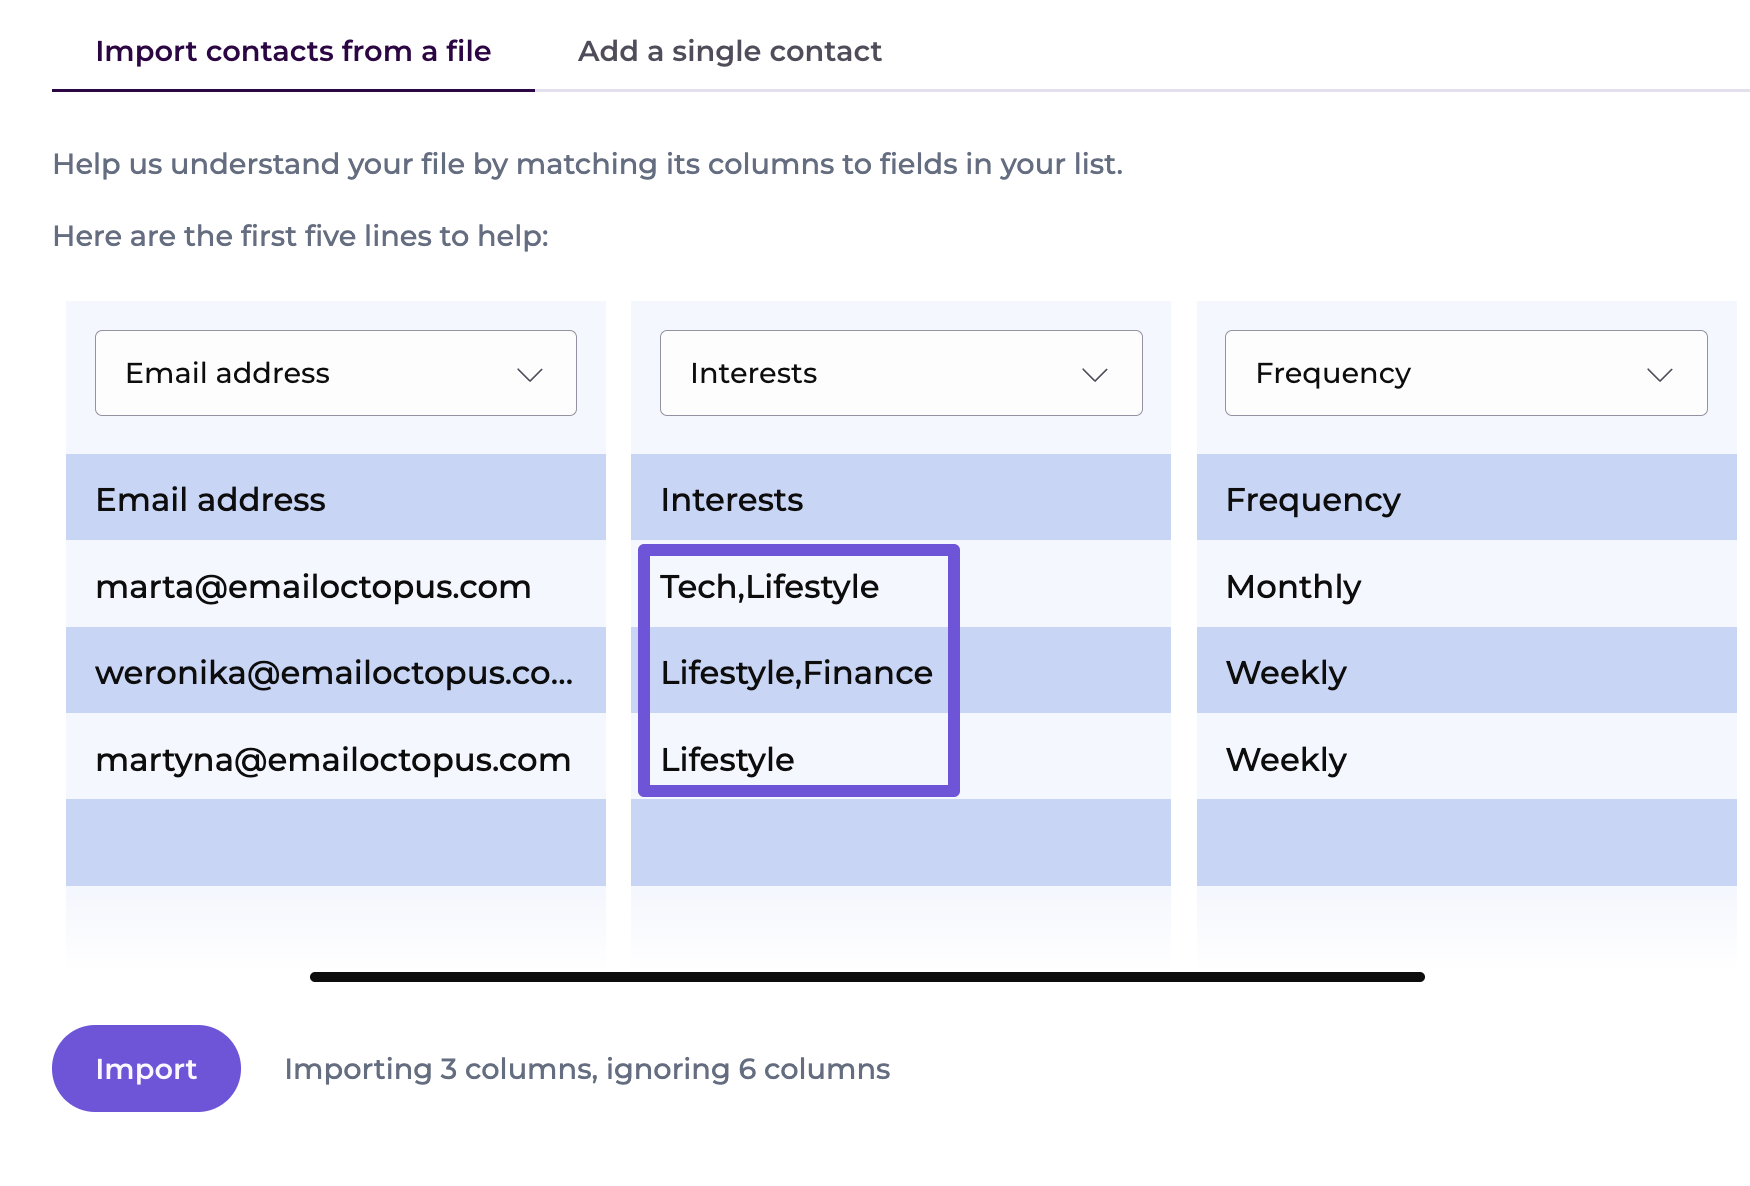Select the marta@emailoctopus.com cell
This screenshot has height=1186, width=1750.
coord(313,586)
